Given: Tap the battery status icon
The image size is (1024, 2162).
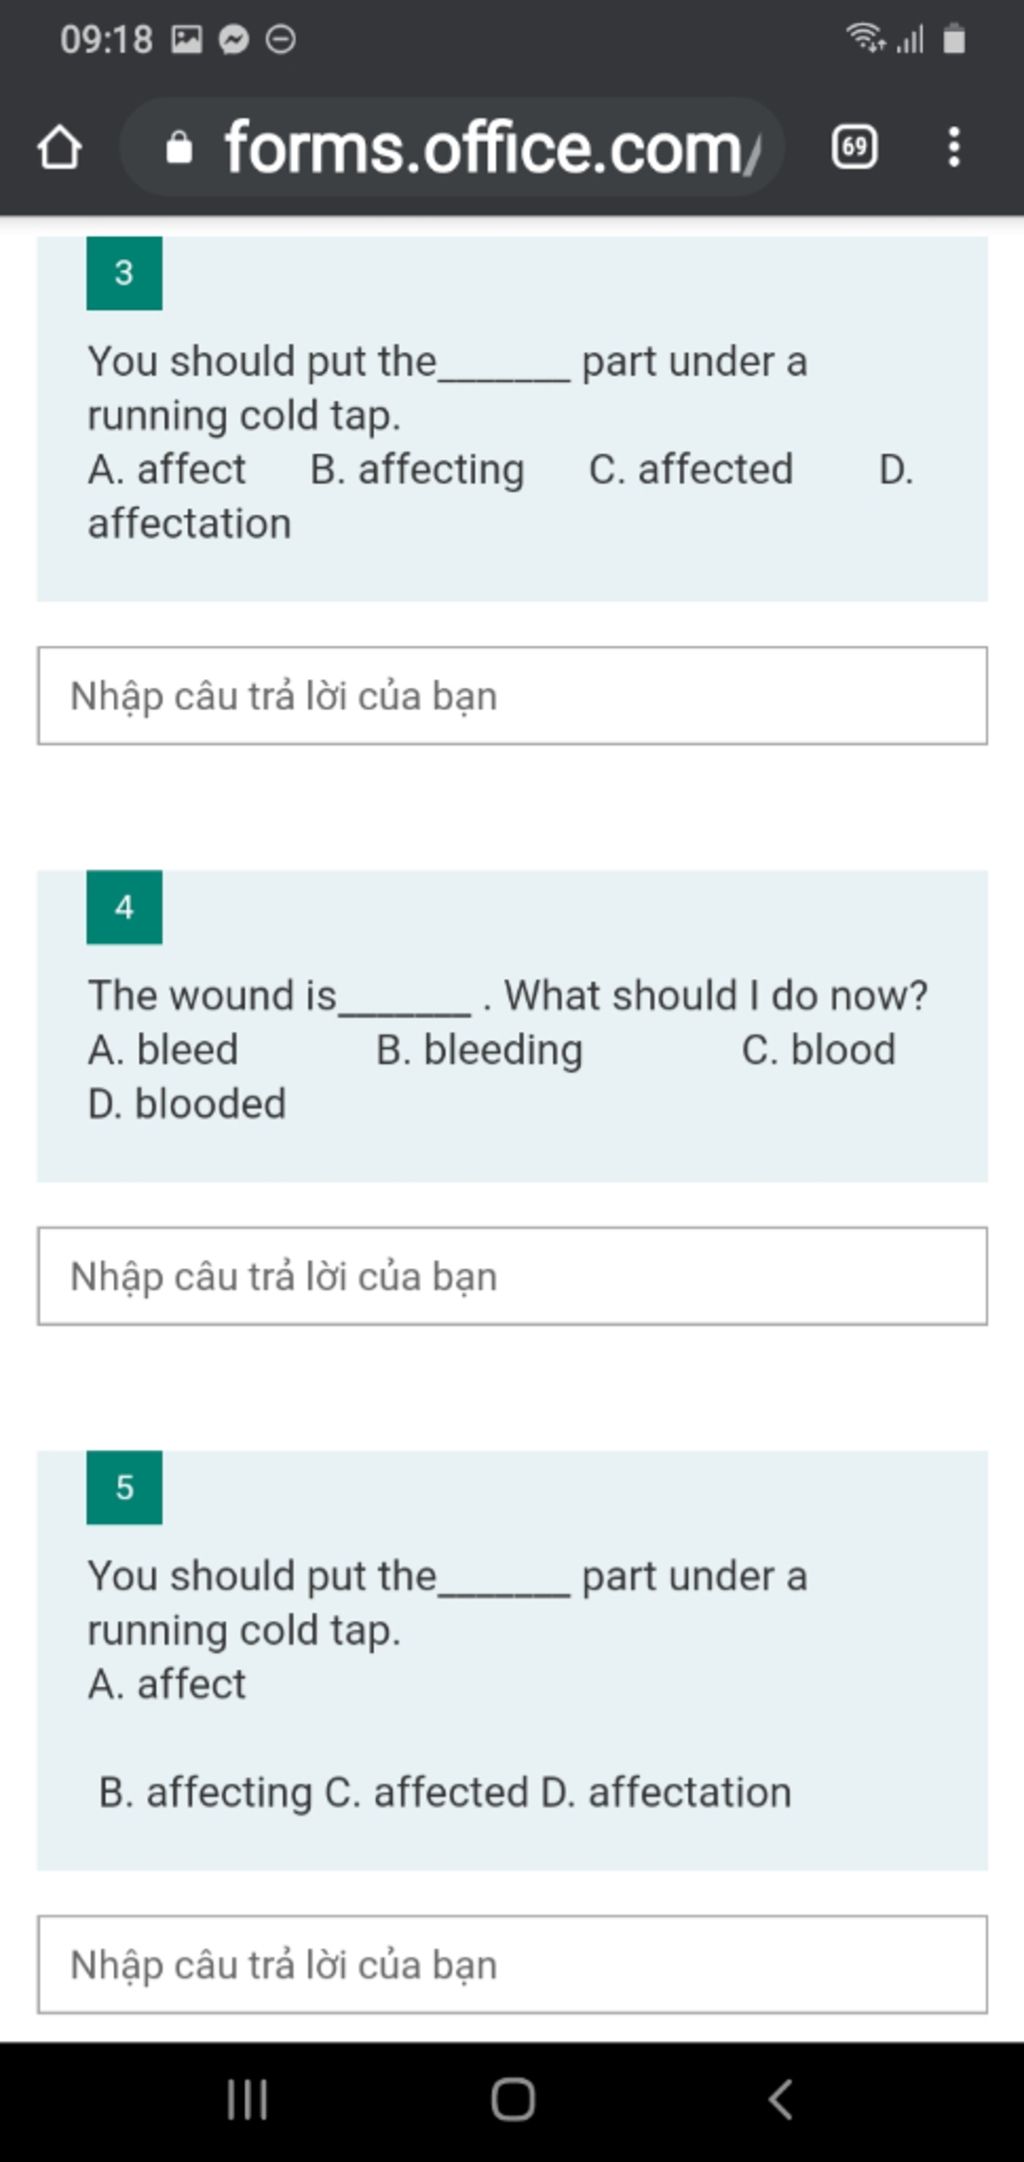Looking at the screenshot, I should point(954,38).
